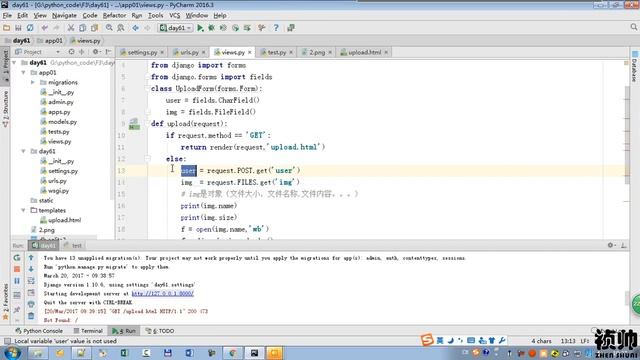
Task: Click the Save All toolbar icon
Action: [x=18, y=28]
